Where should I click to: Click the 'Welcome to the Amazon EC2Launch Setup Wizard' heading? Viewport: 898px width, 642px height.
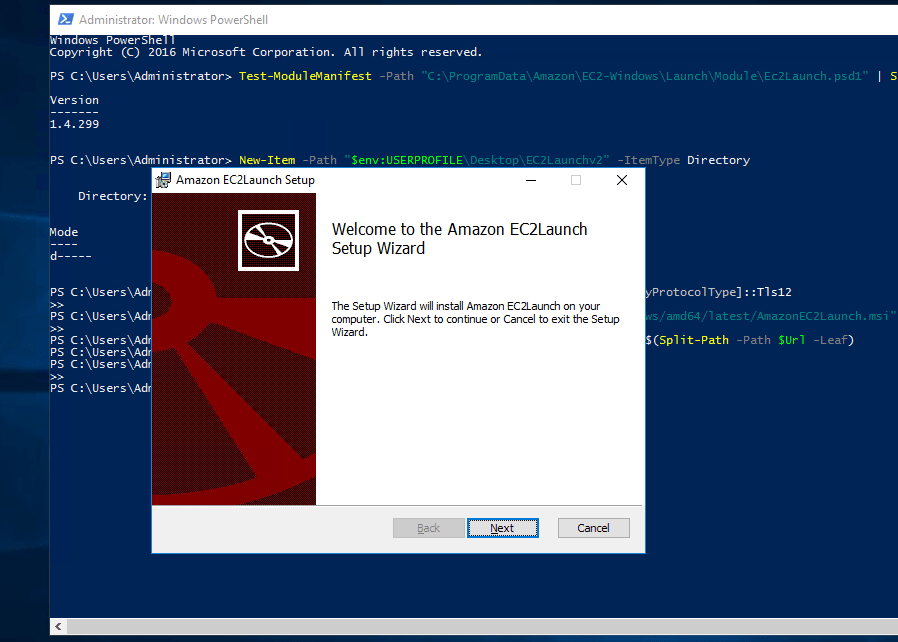(x=459, y=239)
